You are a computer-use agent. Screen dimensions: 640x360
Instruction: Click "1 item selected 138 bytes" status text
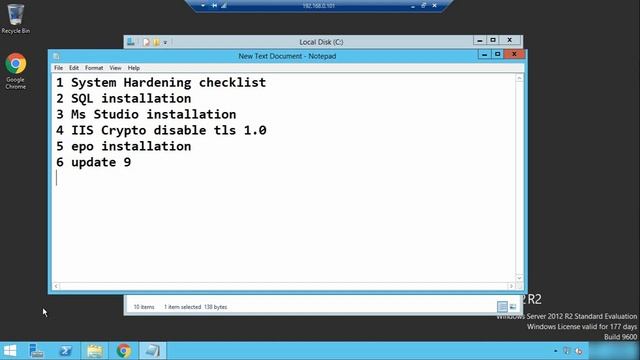(196, 307)
